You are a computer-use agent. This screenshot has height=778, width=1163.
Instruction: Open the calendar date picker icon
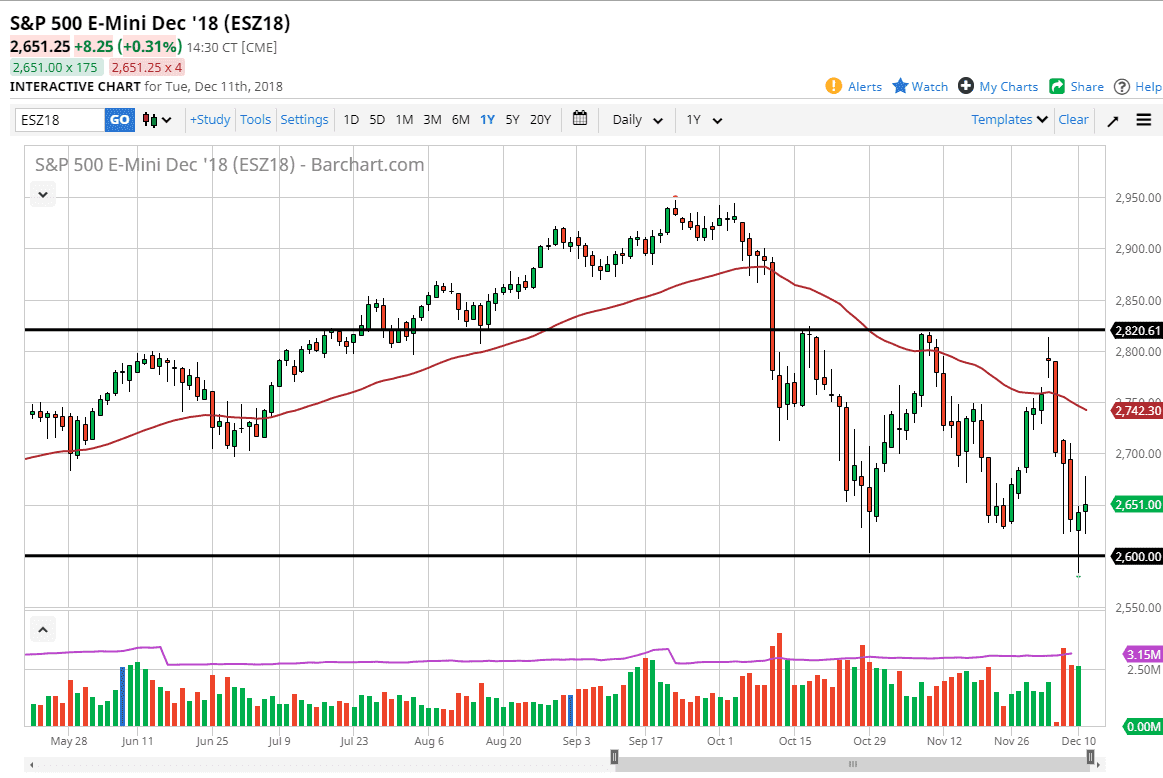(x=579, y=119)
